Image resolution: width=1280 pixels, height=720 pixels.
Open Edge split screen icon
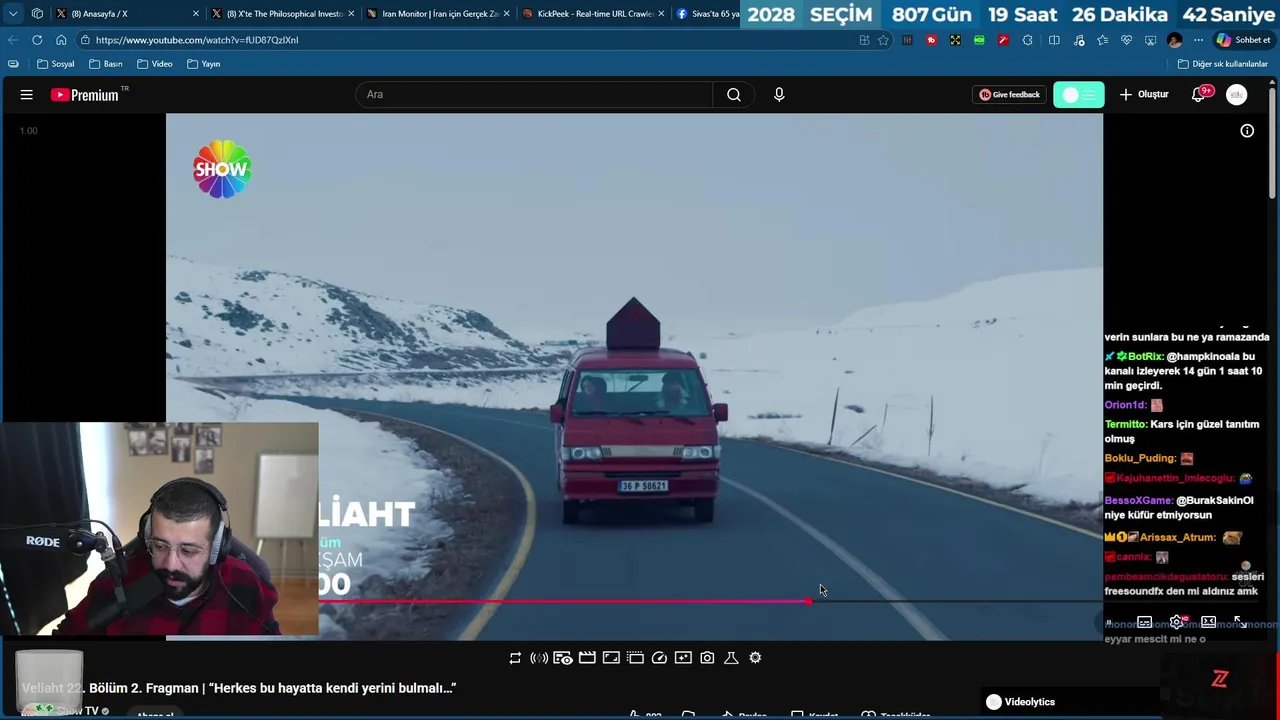[1054, 40]
